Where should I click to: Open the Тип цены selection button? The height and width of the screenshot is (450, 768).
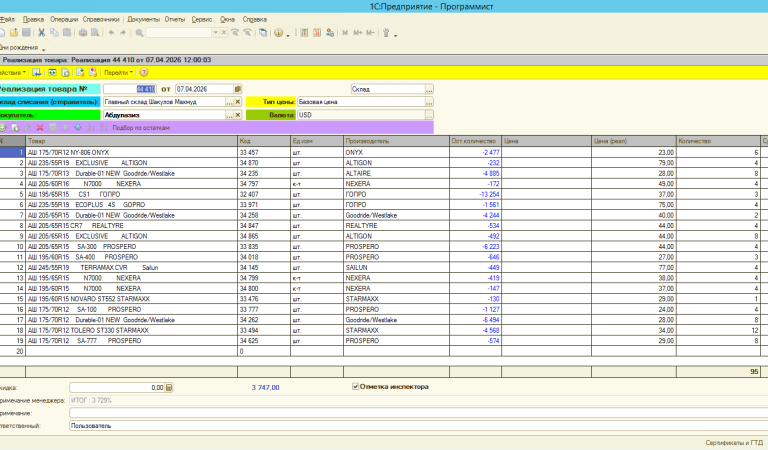tap(429, 102)
